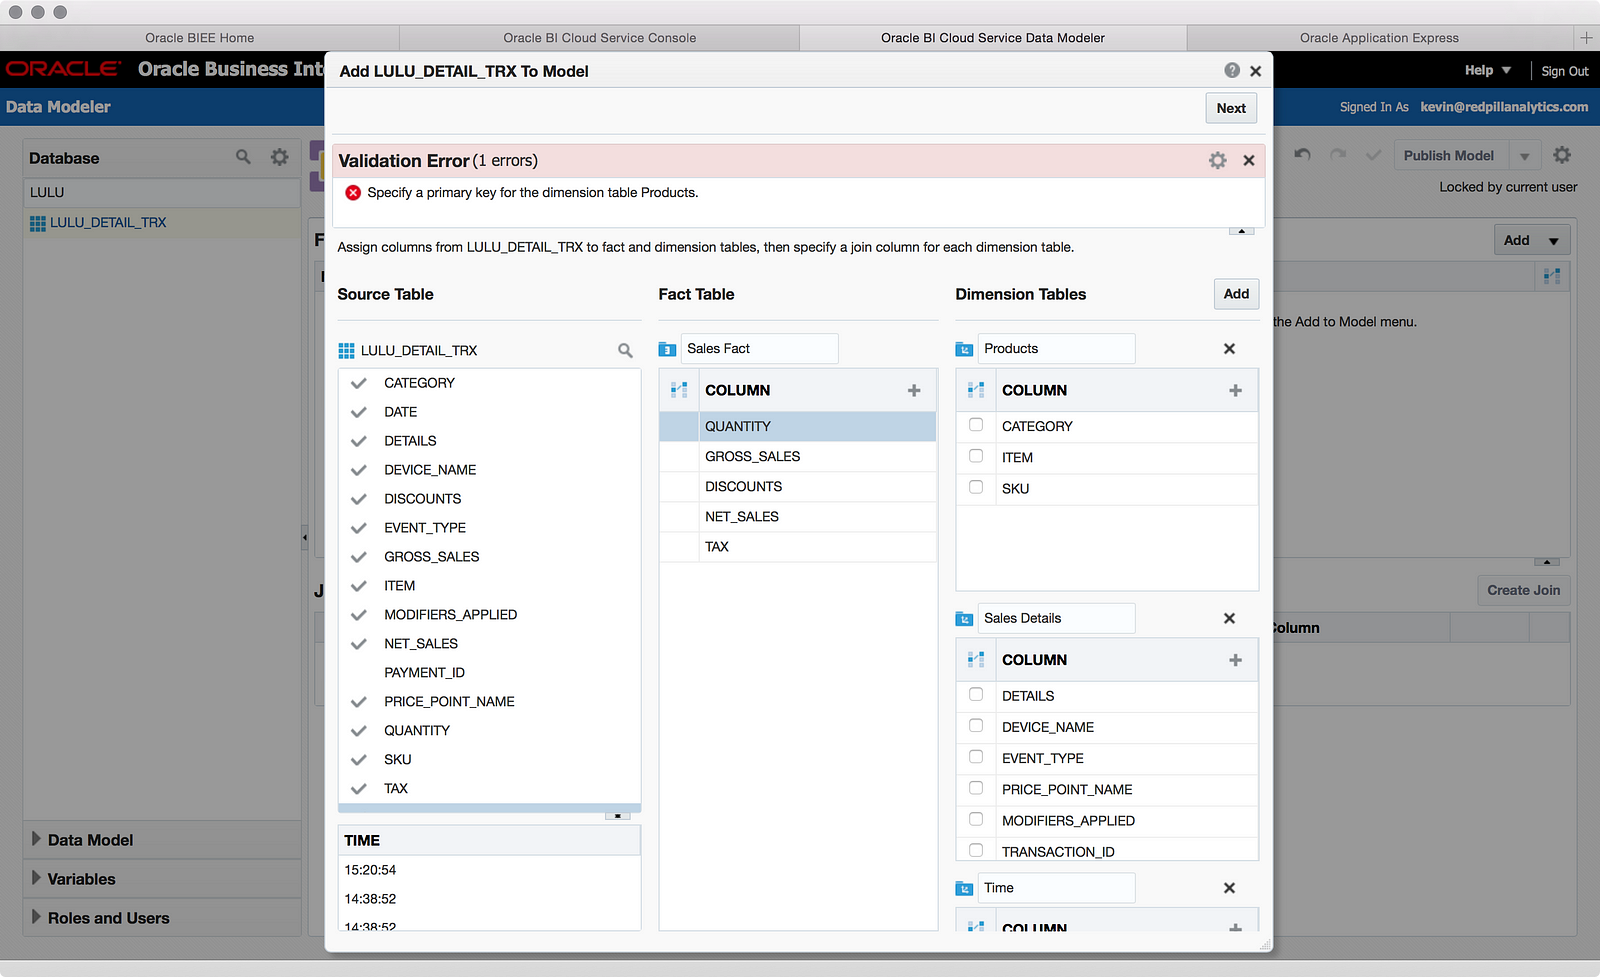Toggle the MODIFIERS_APPLIED checkbox
This screenshot has width=1600, height=977.
click(976, 819)
